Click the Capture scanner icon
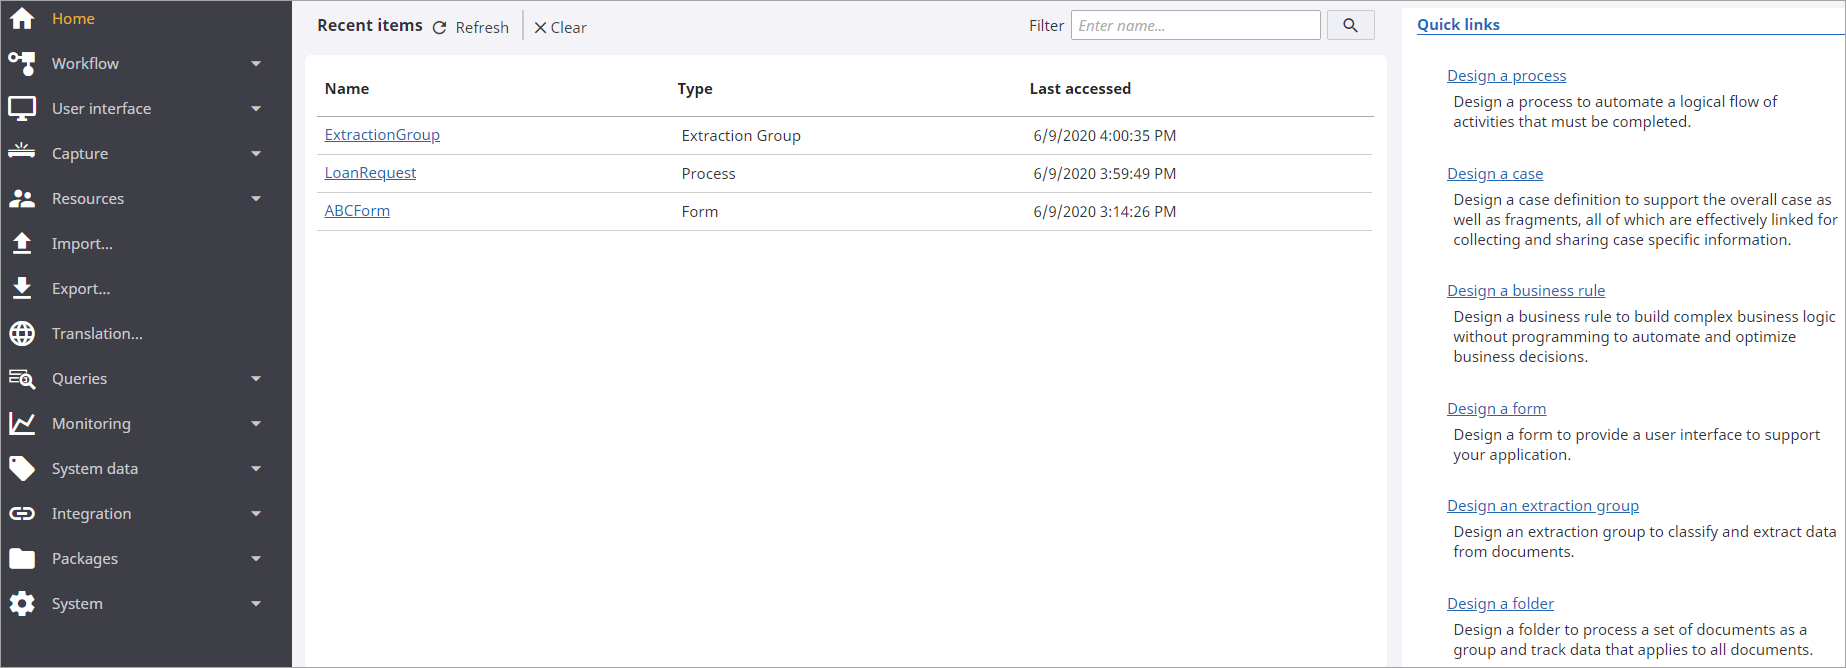 pyautogui.click(x=22, y=152)
